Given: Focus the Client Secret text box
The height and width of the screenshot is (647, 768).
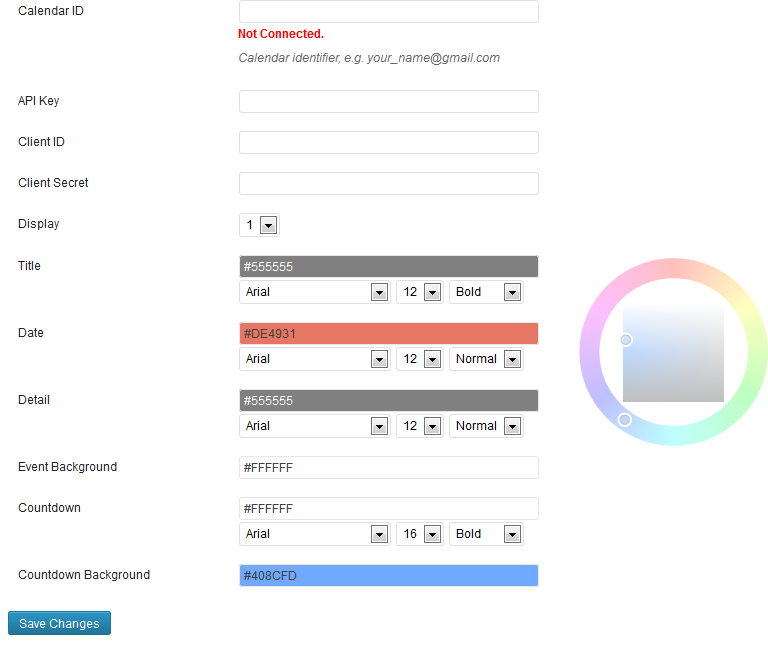Looking at the screenshot, I should tap(388, 184).
